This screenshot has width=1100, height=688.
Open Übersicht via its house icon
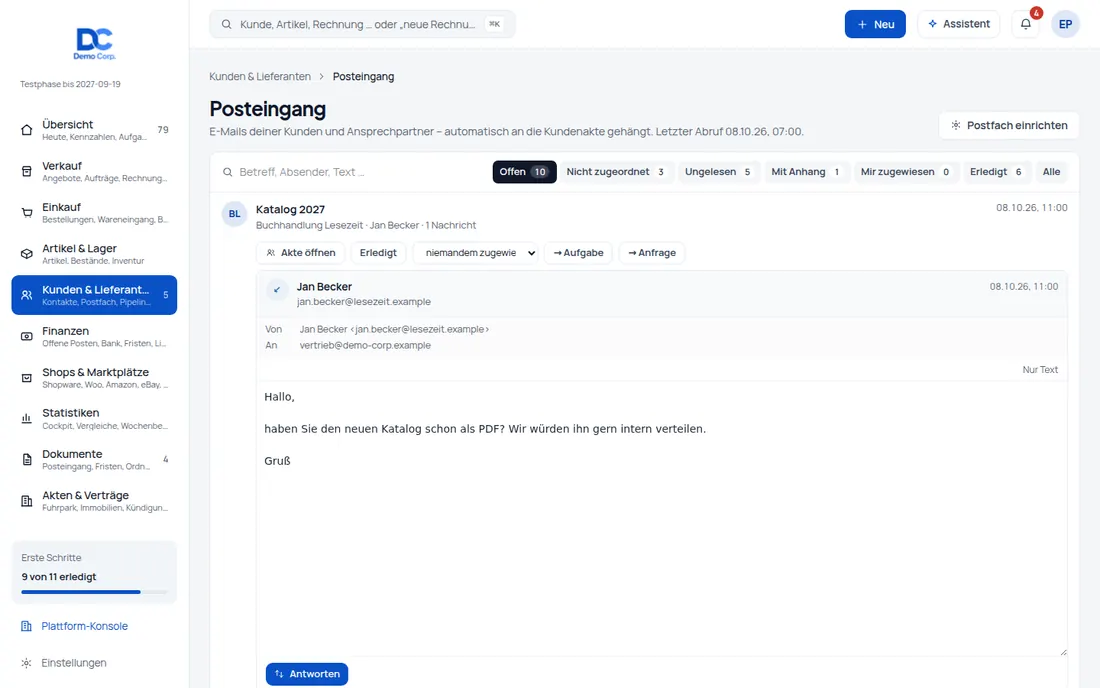coord(27,130)
